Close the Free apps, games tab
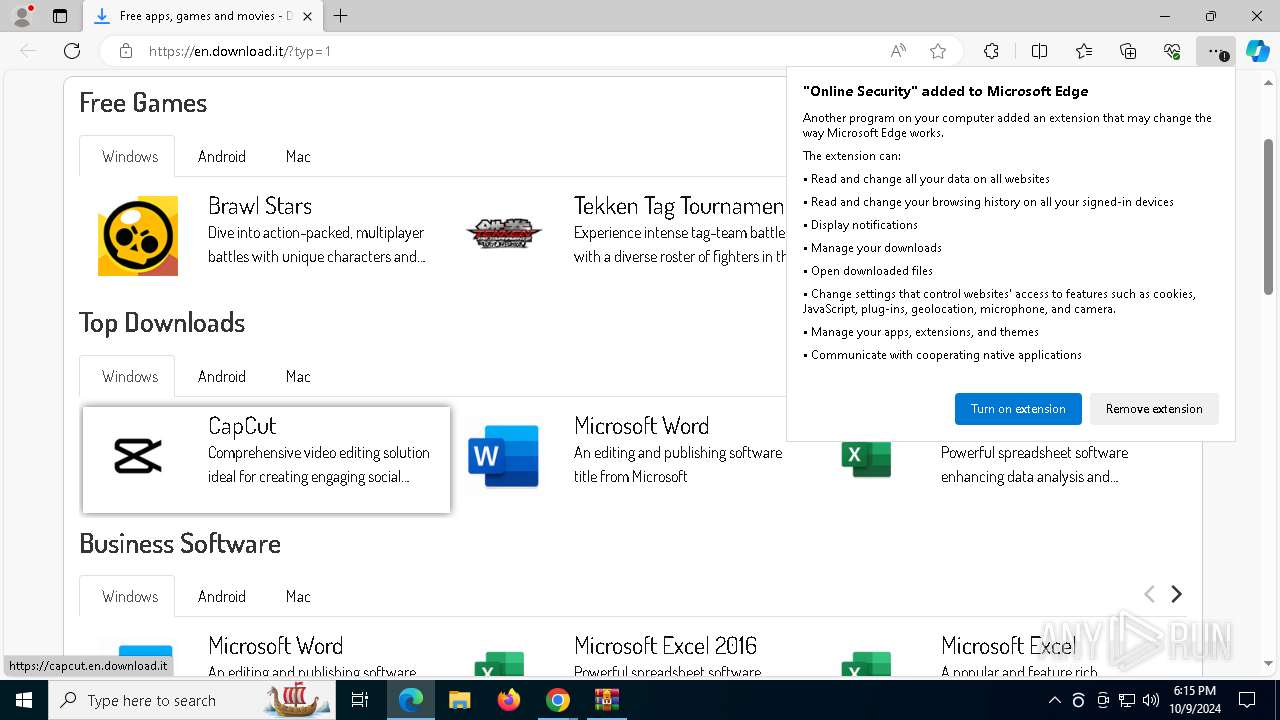 (x=307, y=16)
